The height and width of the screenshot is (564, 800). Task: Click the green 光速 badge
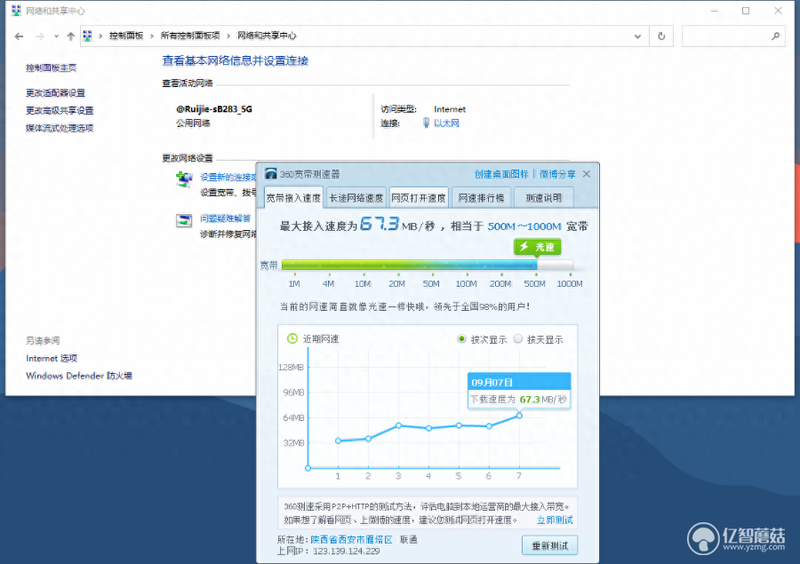(x=537, y=247)
